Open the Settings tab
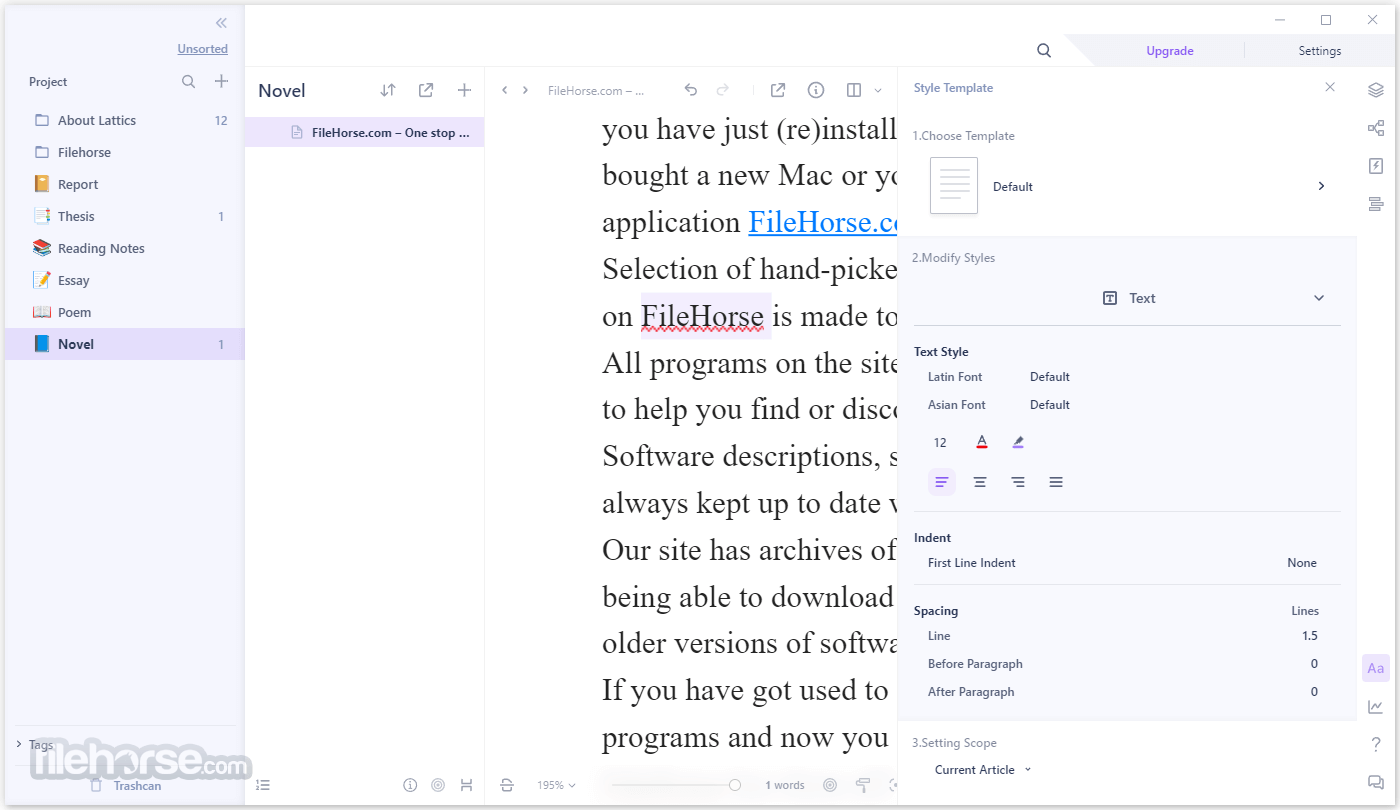The image size is (1400, 810). (1320, 51)
